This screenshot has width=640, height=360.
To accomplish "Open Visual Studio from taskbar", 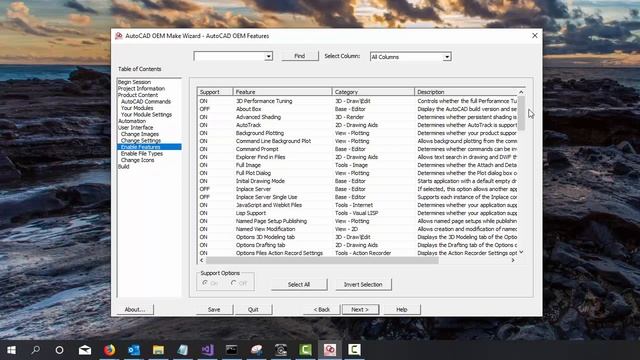I will point(207,350).
